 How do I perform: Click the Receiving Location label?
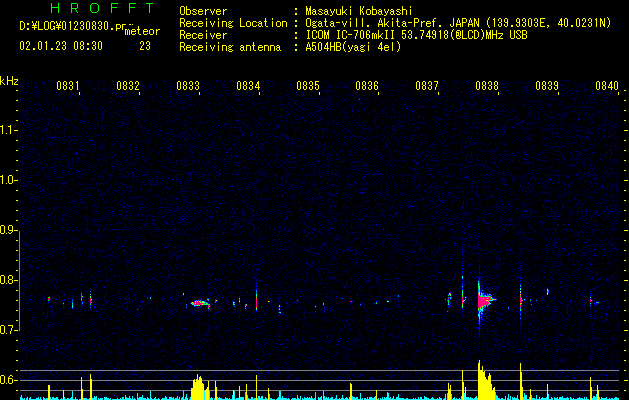pos(233,23)
